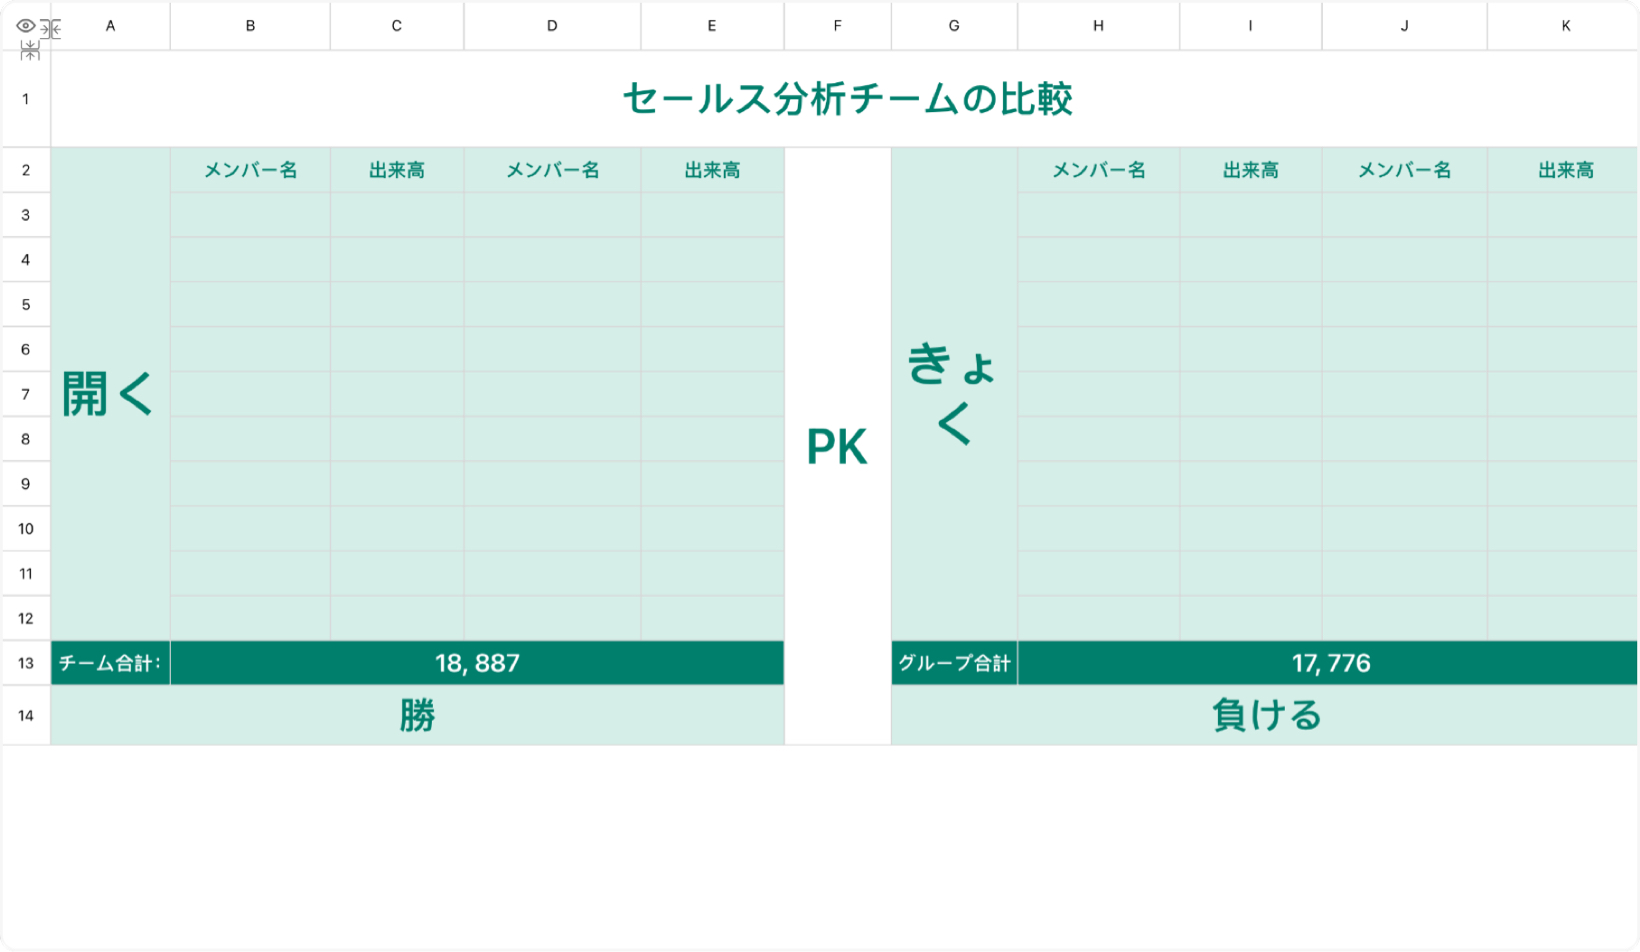Select column D header
Image resolution: width=1640 pixels, height=952 pixels.
tap(552, 26)
